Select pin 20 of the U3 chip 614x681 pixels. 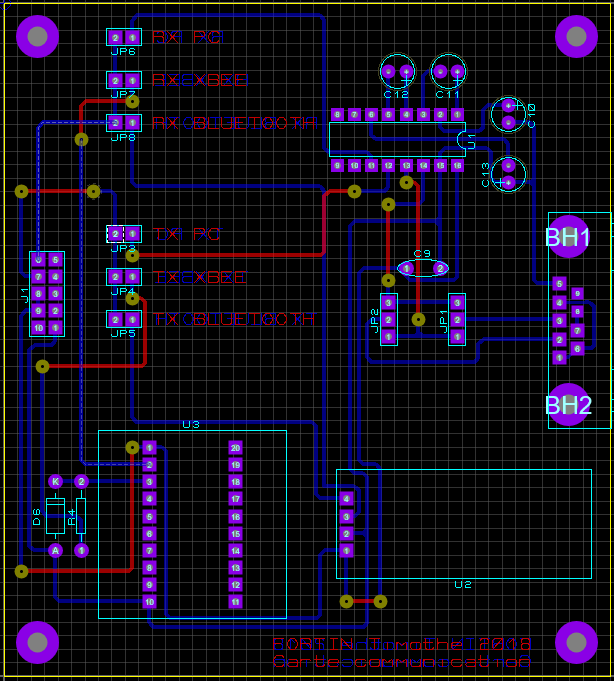(x=235, y=448)
